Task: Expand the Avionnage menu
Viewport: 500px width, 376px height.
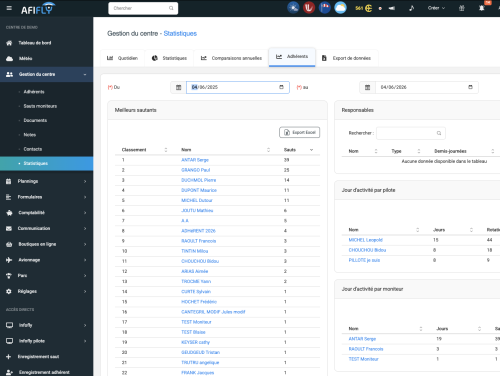Action: [47, 260]
